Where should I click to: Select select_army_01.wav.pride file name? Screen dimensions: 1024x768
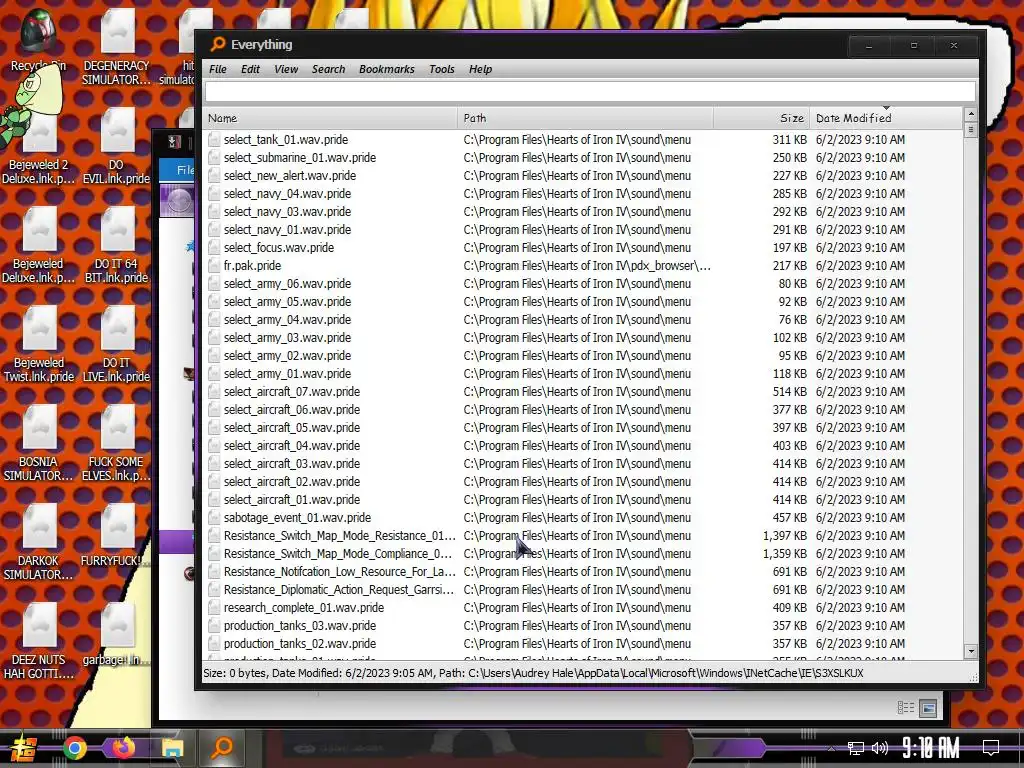[287, 374]
